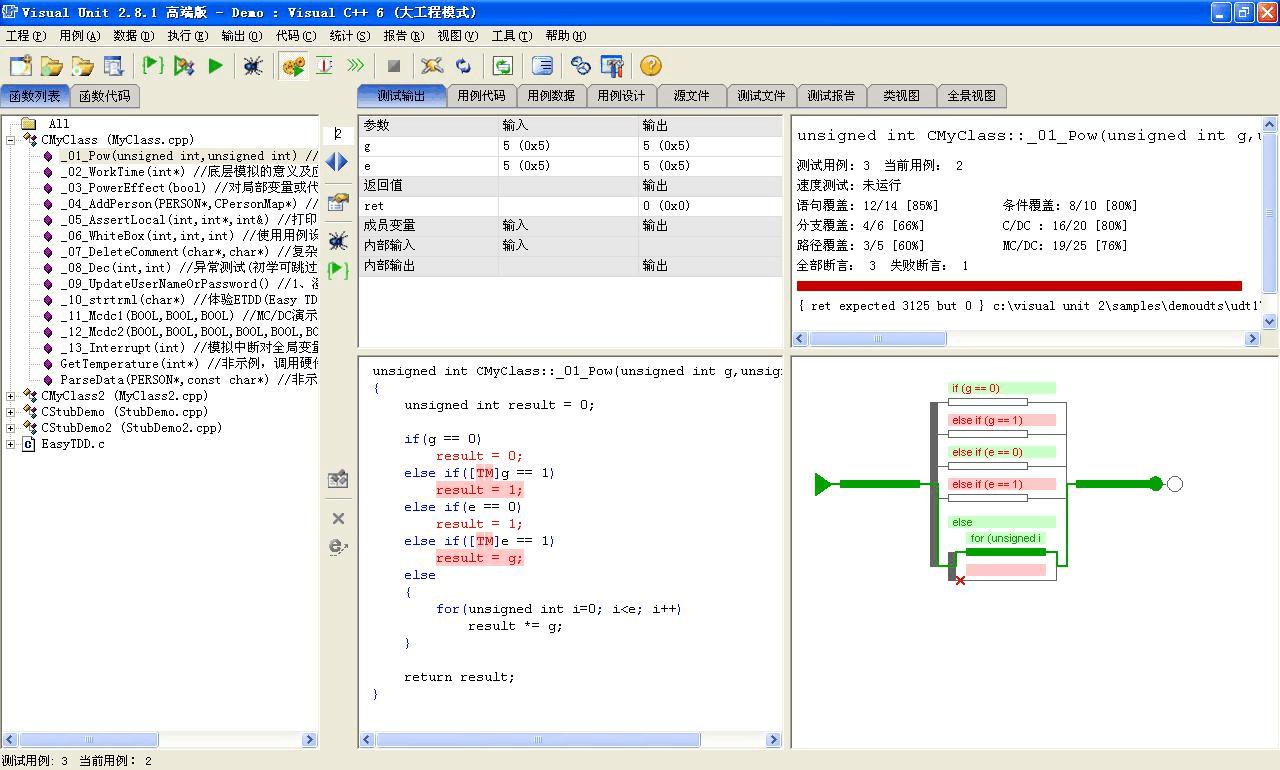Click the 'else if (g == 1)' flowchart node
This screenshot has height=770, width=1280.
pos(1002,421)
